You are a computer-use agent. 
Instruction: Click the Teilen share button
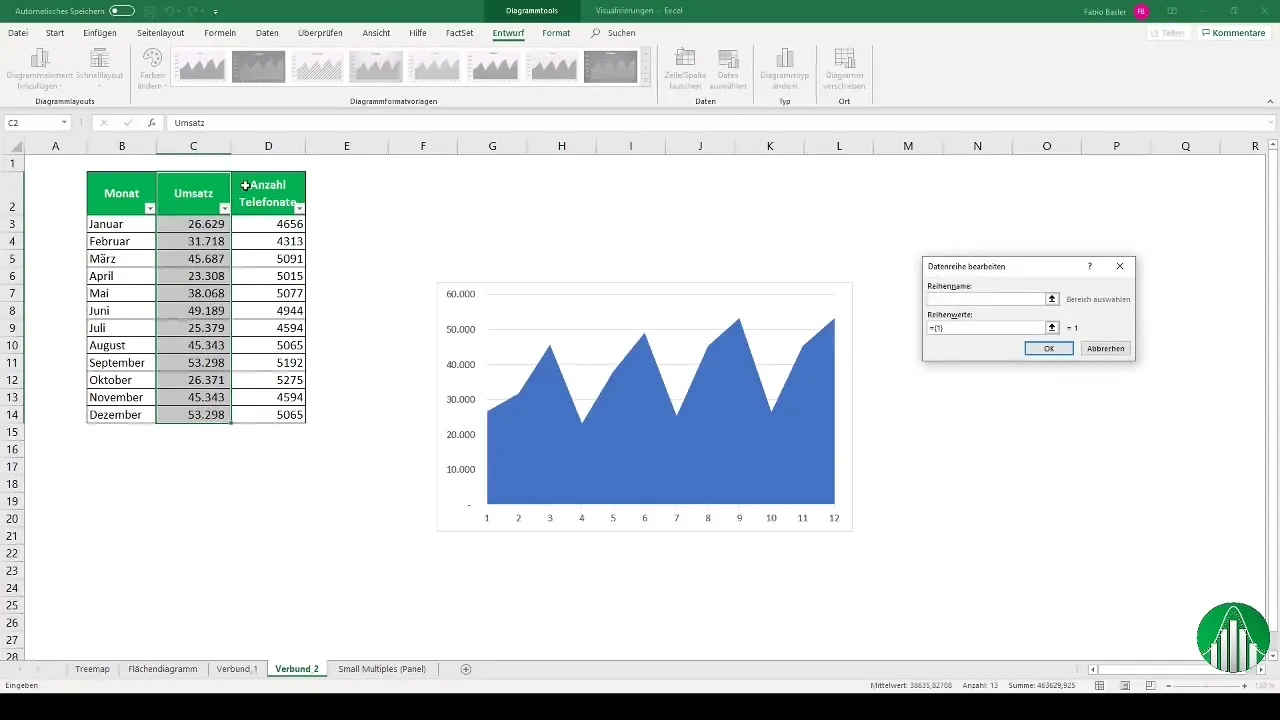pos(1168,33)
